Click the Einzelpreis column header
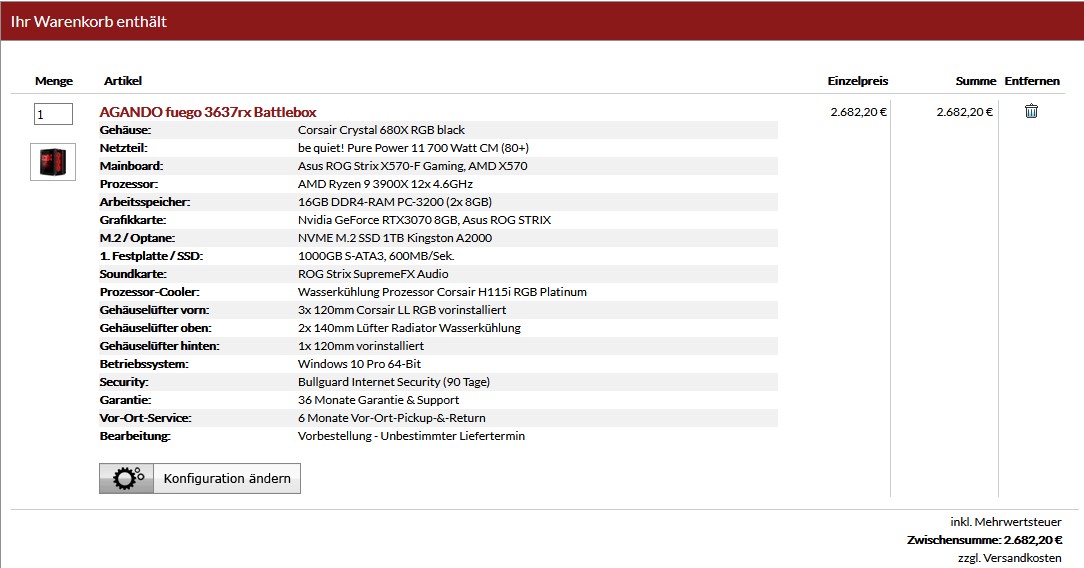1084x568 pixels. [x=858, y=81]
